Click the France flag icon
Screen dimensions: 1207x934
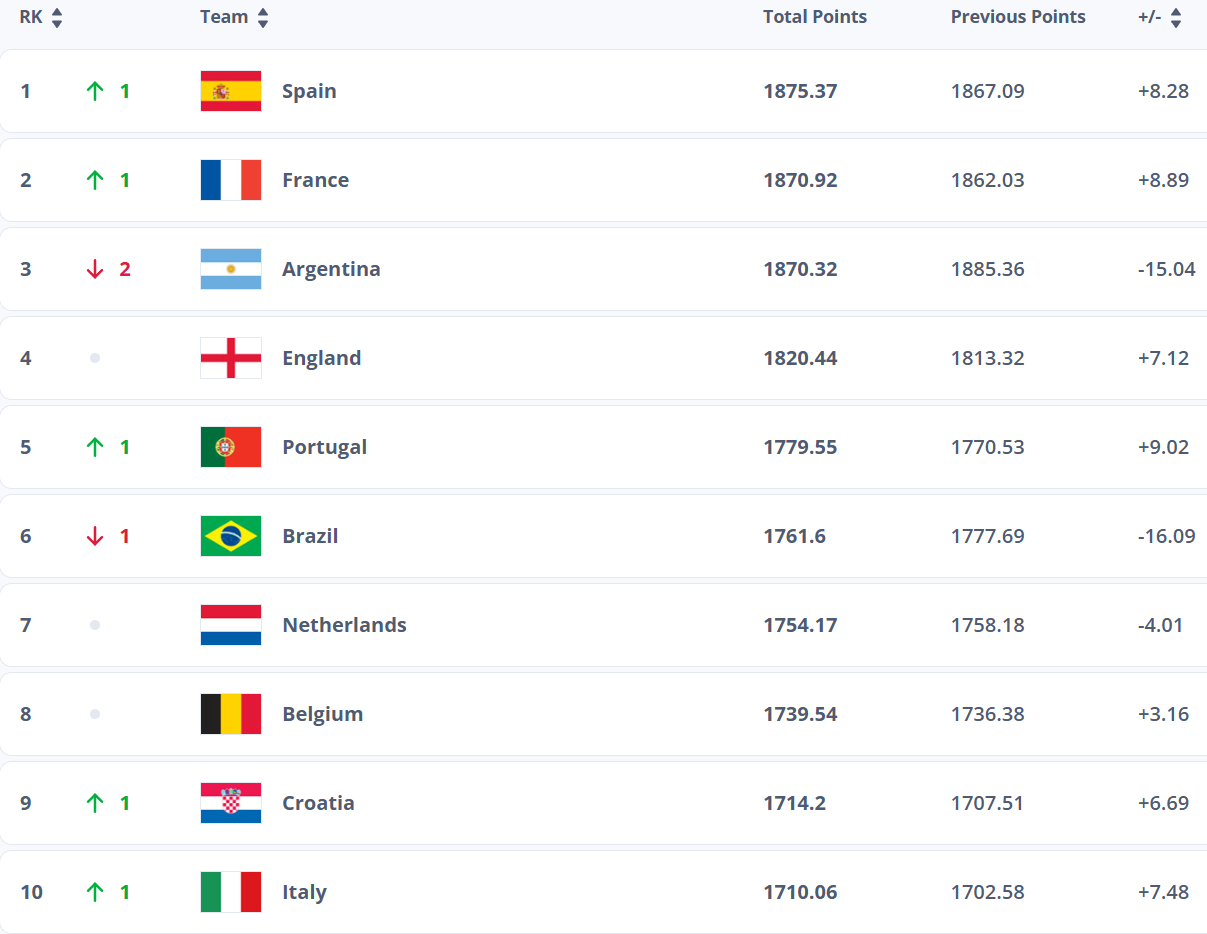point(231,180)
